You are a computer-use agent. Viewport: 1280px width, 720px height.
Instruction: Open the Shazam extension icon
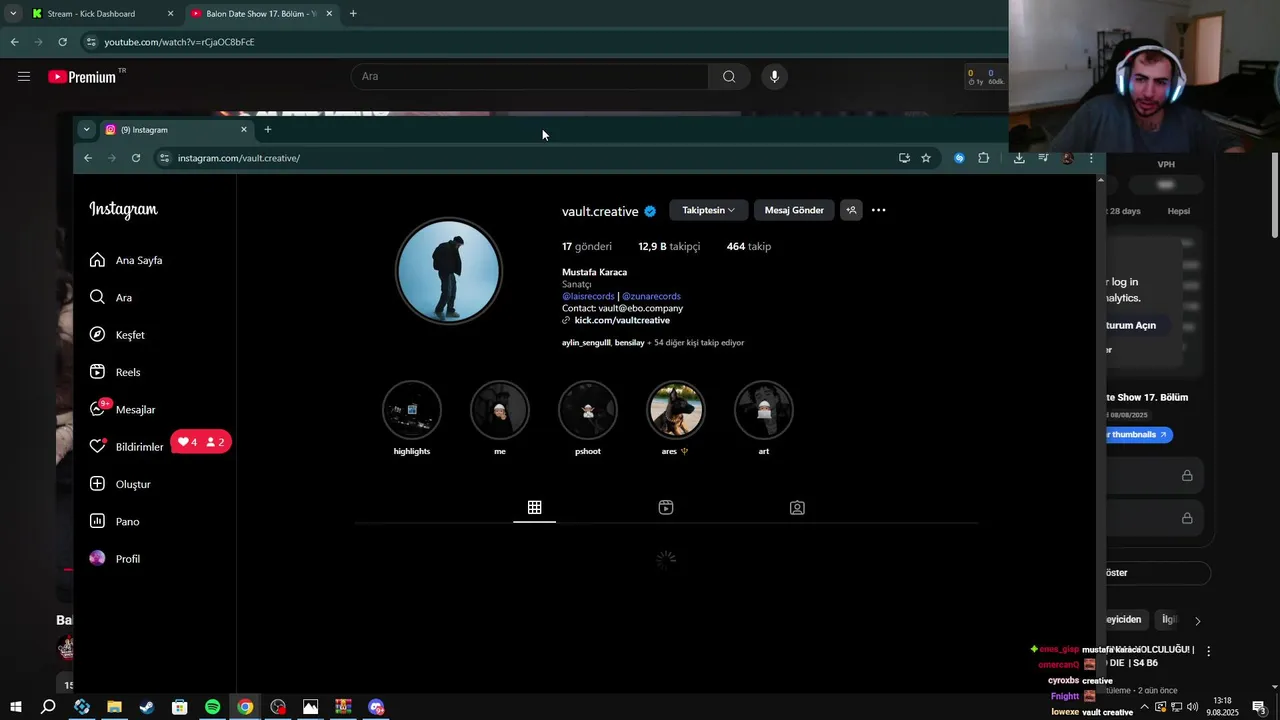(959, 158)
